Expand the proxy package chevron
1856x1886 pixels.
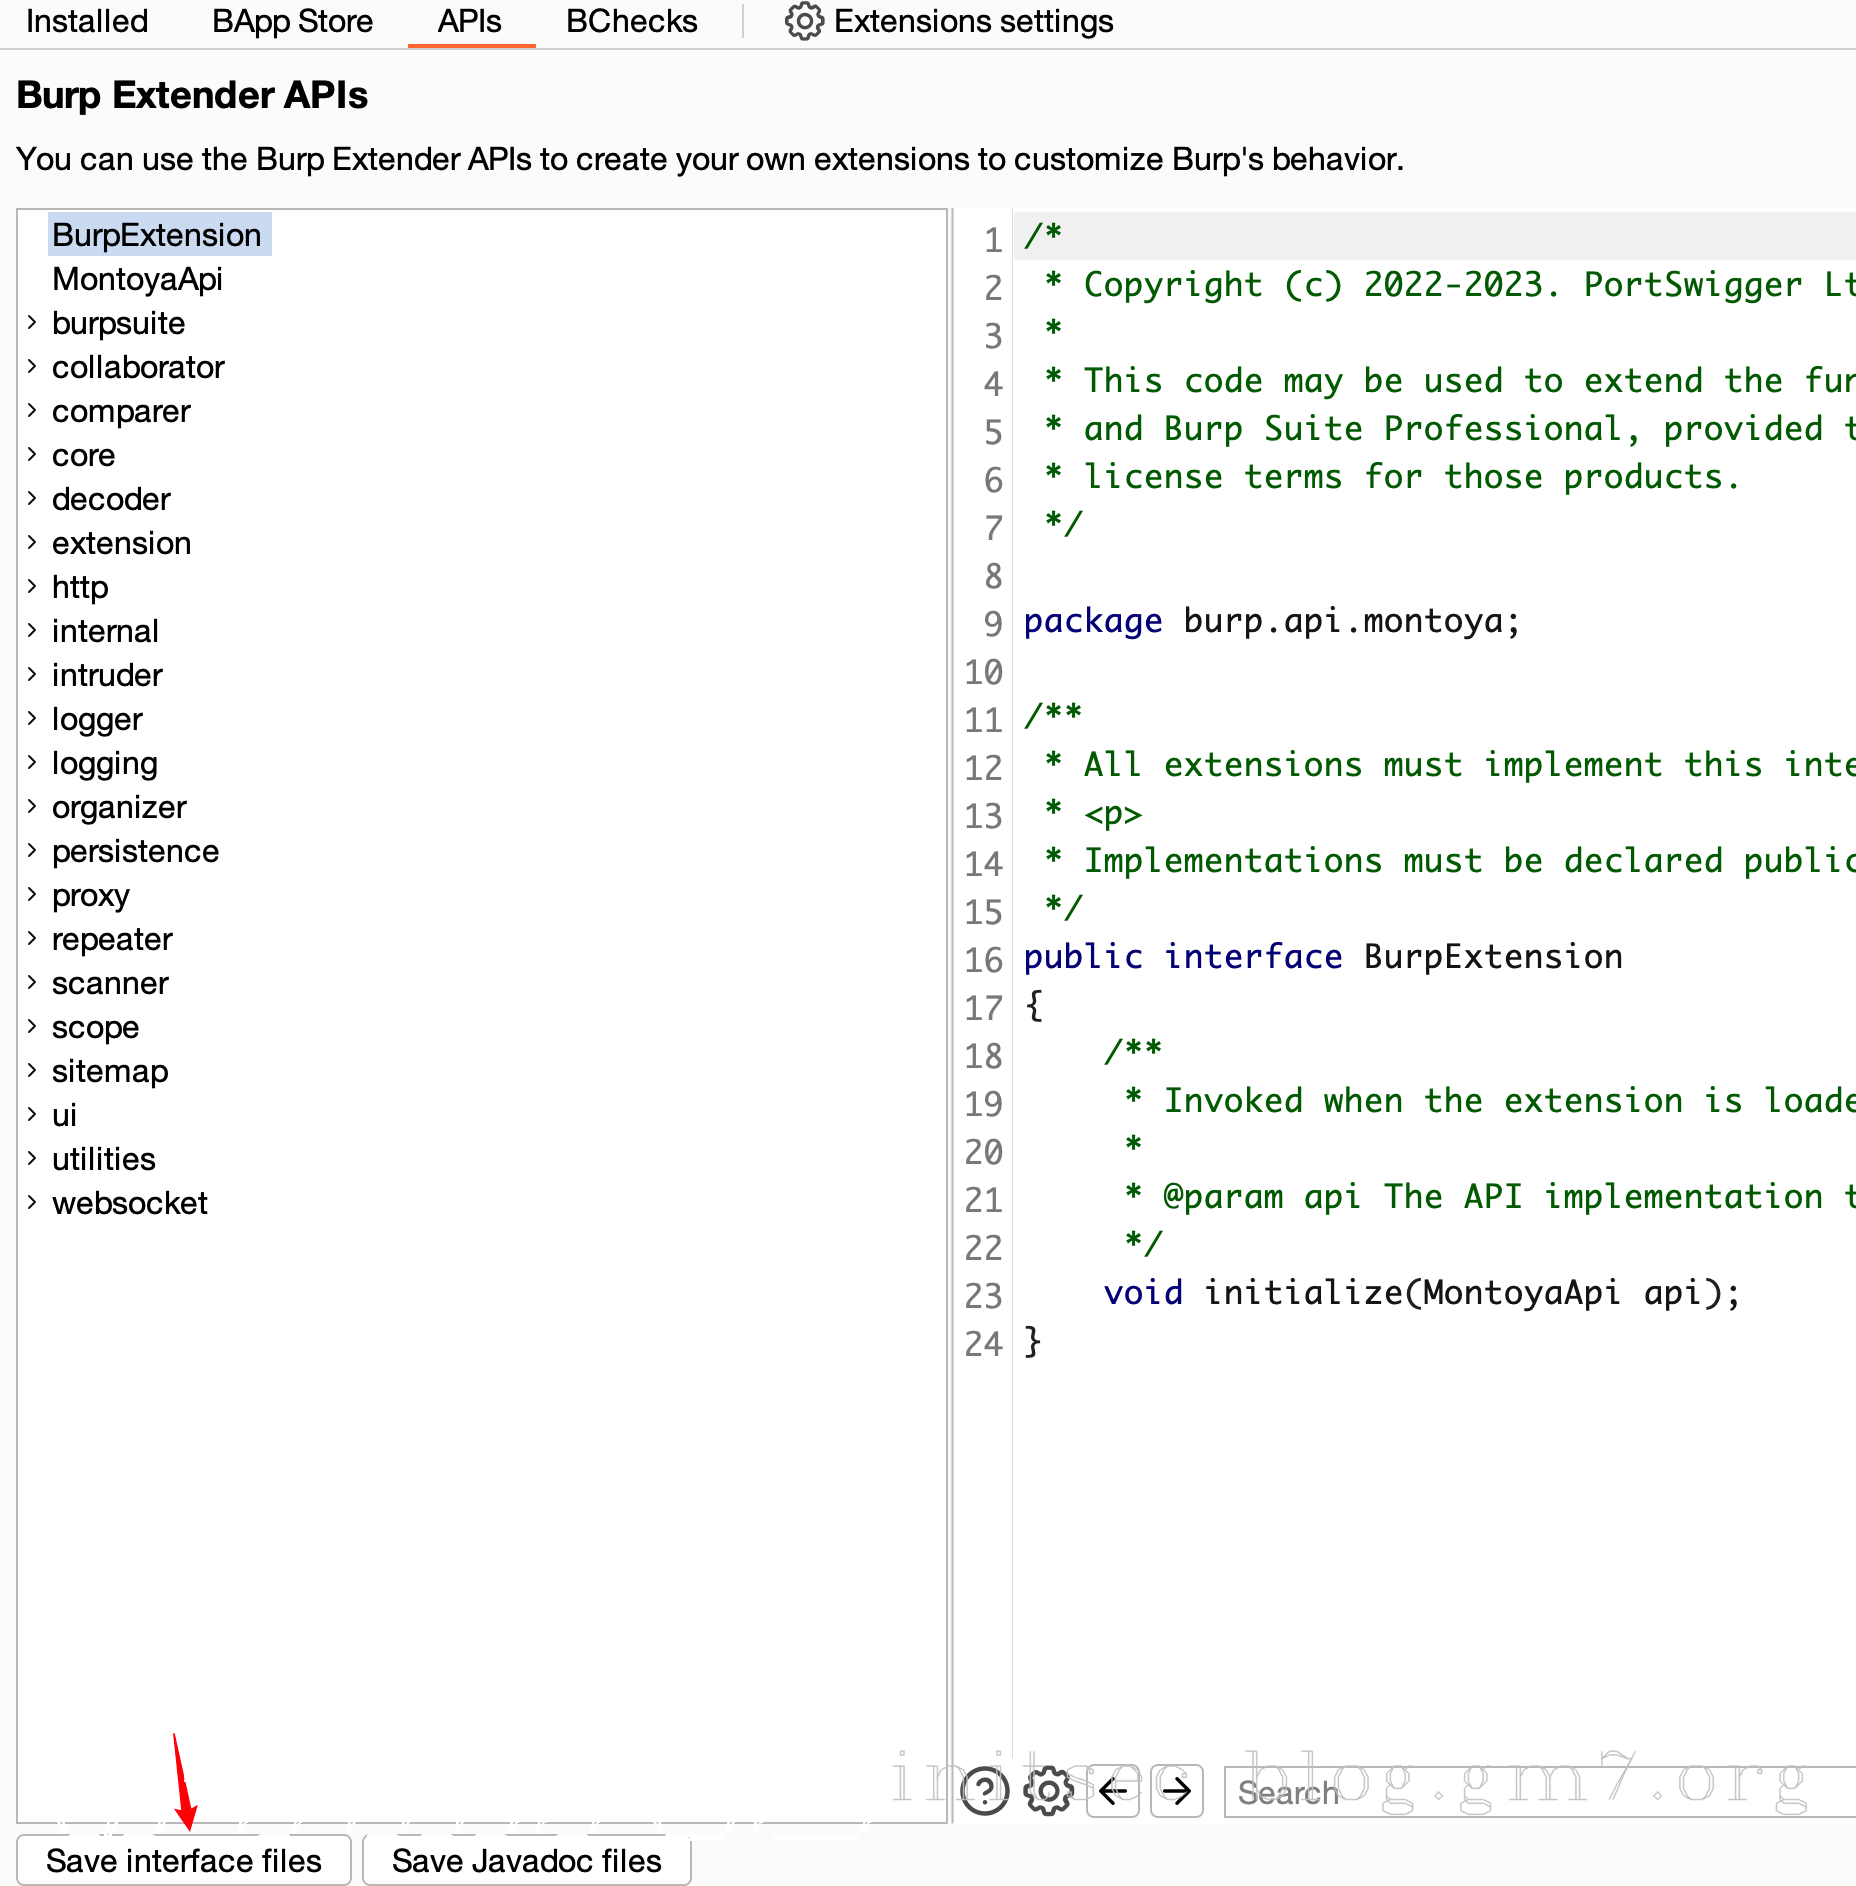(x=32, y=894)
